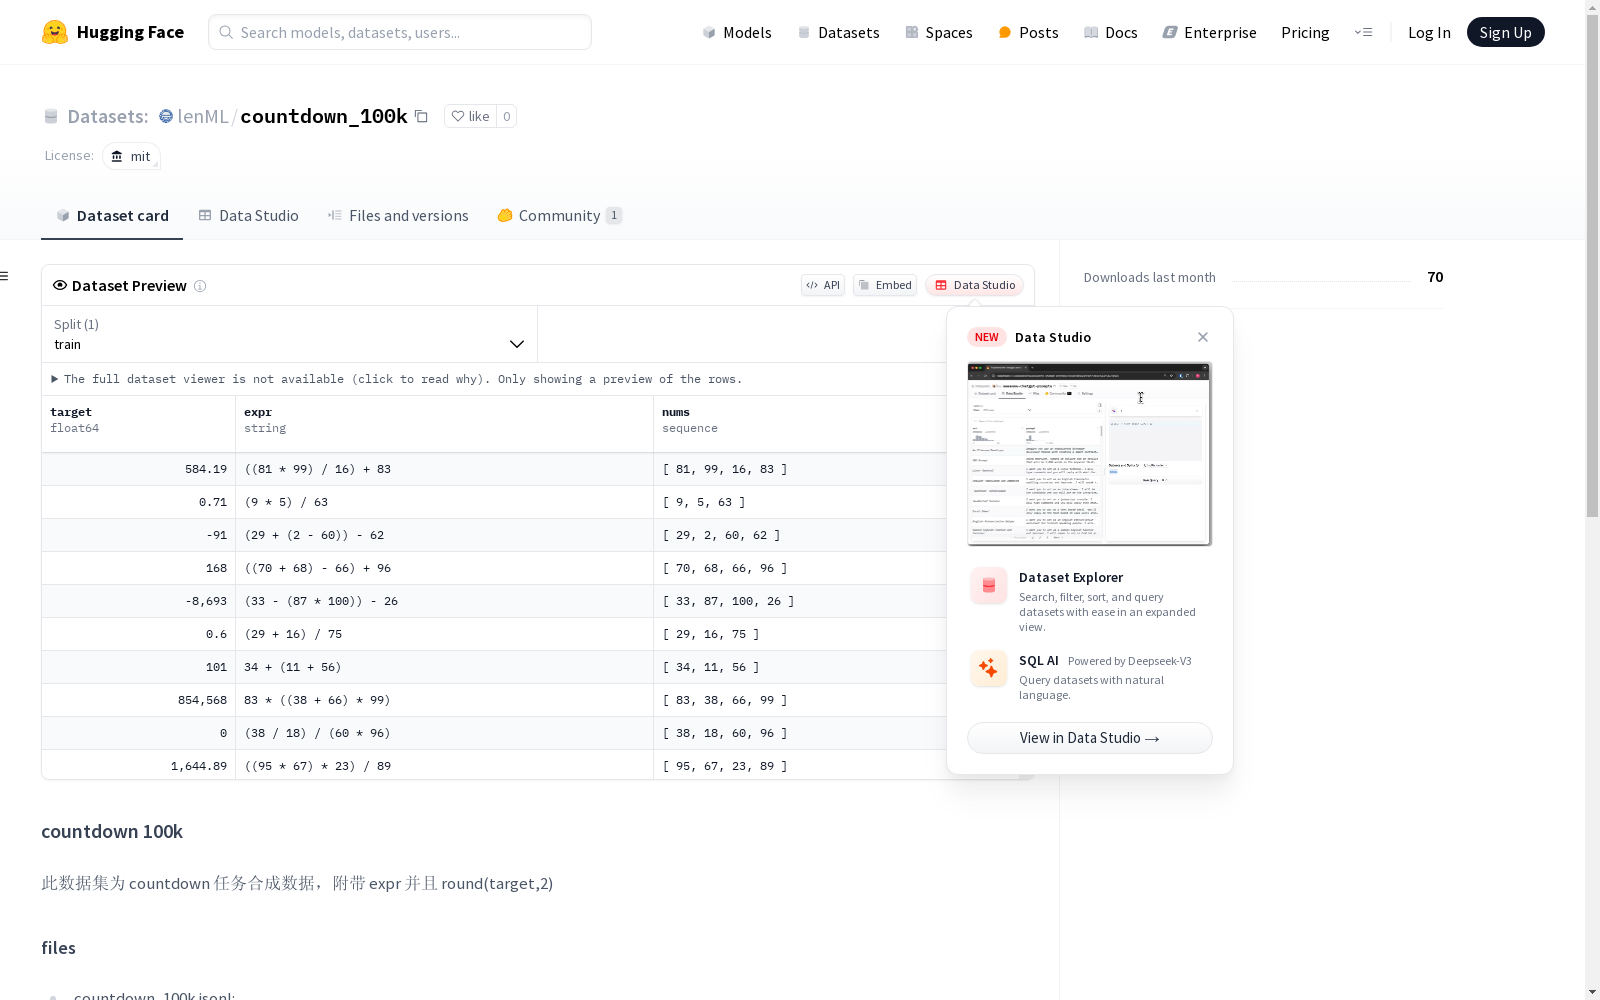The image size is (1600, 1000).
Task: Open Docs in the top navigation
Action: coord(1111,33)
